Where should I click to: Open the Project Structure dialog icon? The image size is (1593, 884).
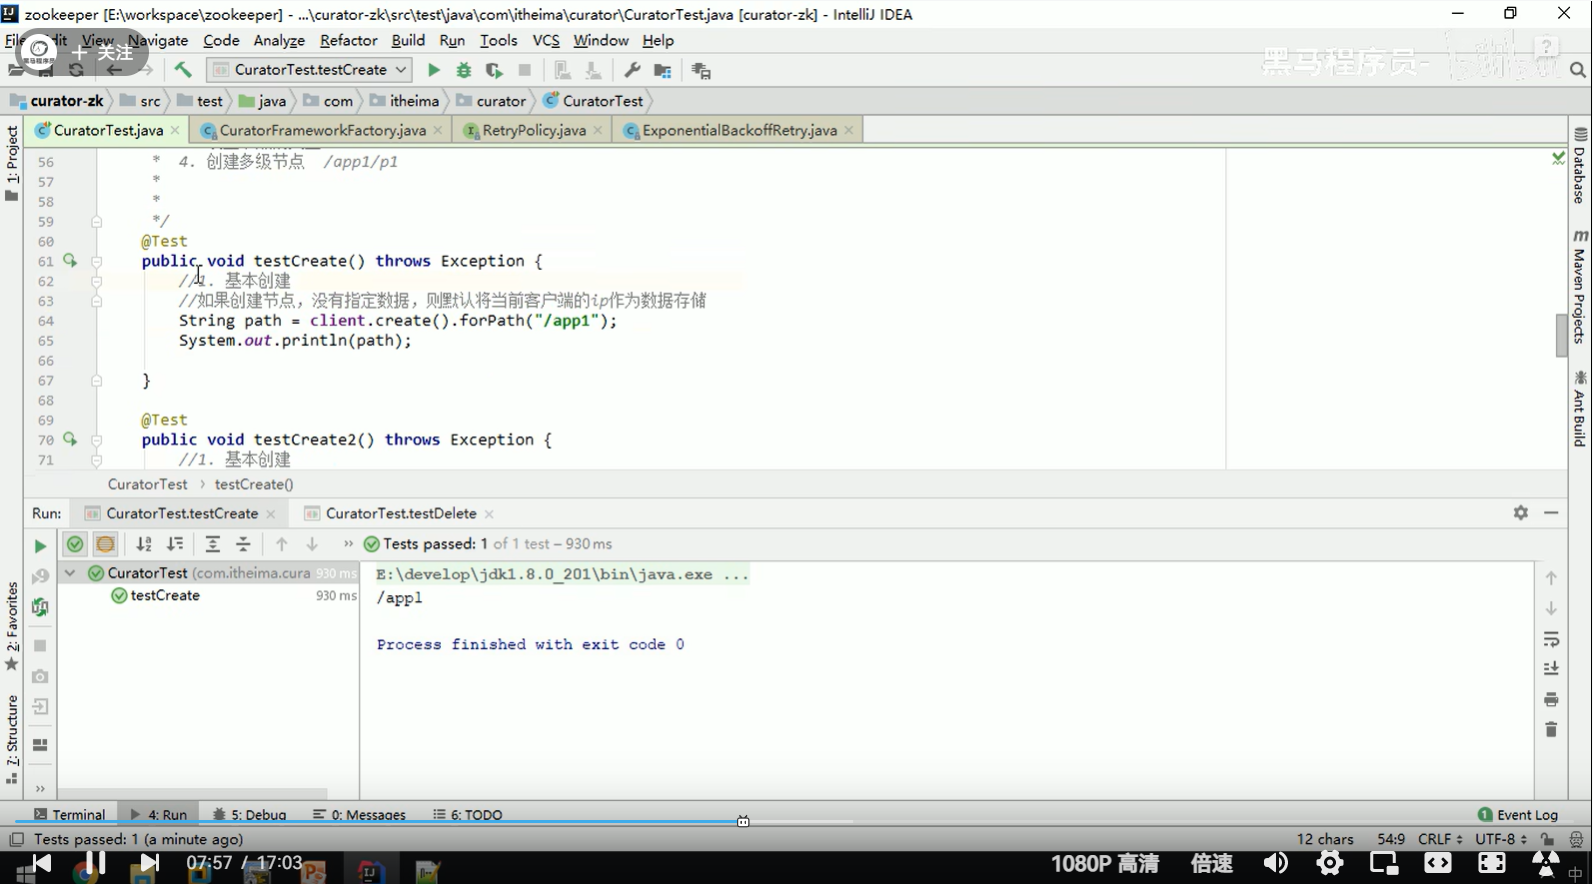coord(662,70)
